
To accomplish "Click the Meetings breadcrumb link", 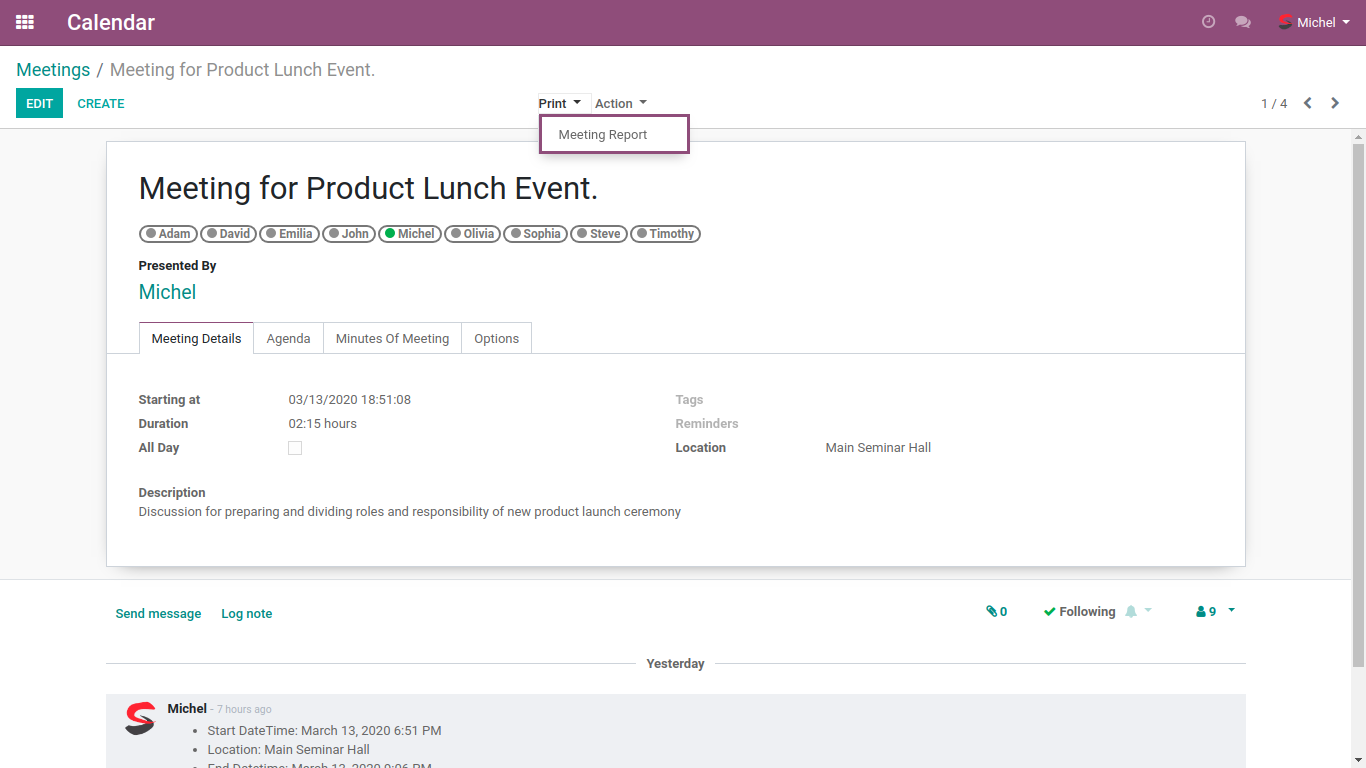I will click(53, 70).
